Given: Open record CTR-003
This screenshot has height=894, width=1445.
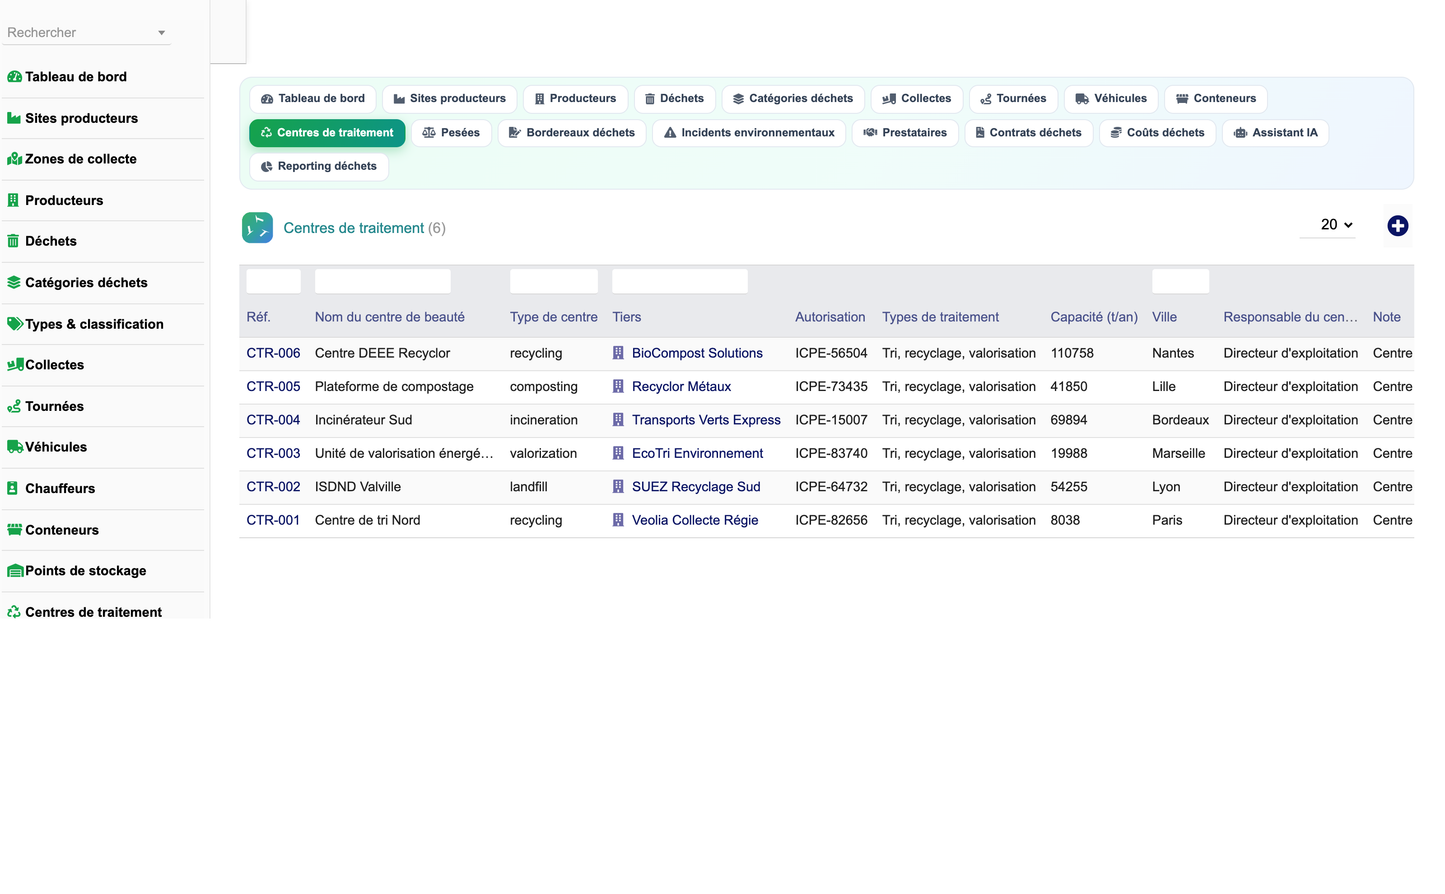Looking at the screenshot, I should 274,454.
